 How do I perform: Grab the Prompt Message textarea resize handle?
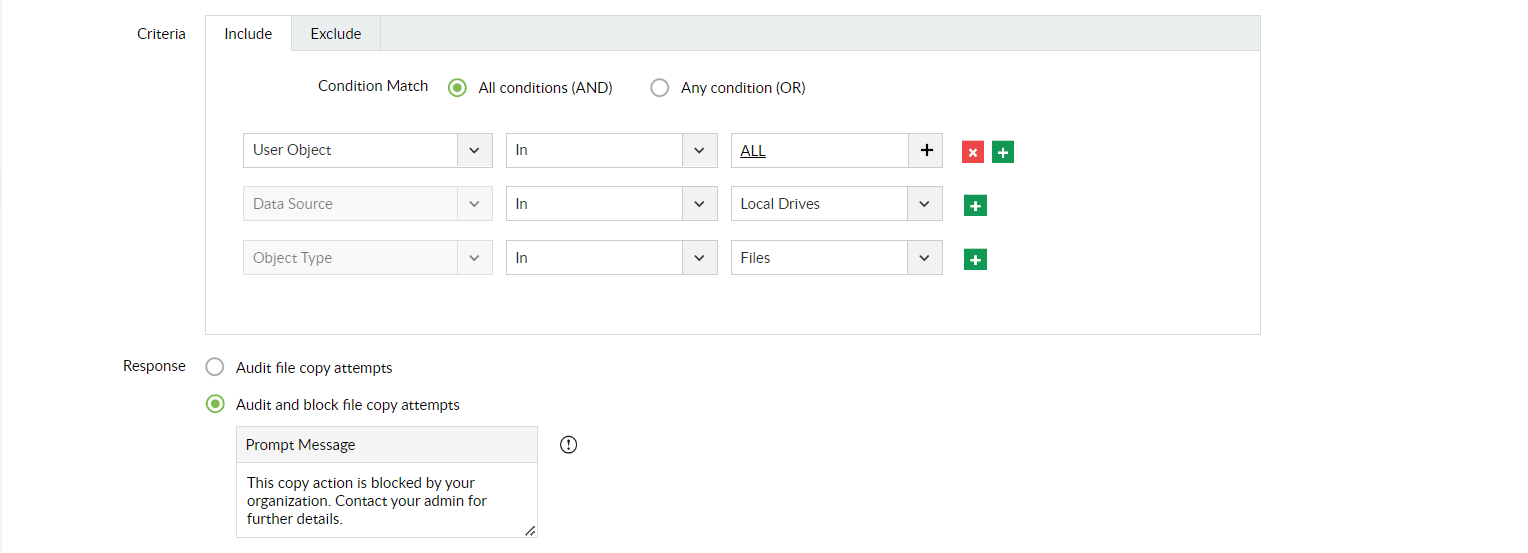pos(530,531)
